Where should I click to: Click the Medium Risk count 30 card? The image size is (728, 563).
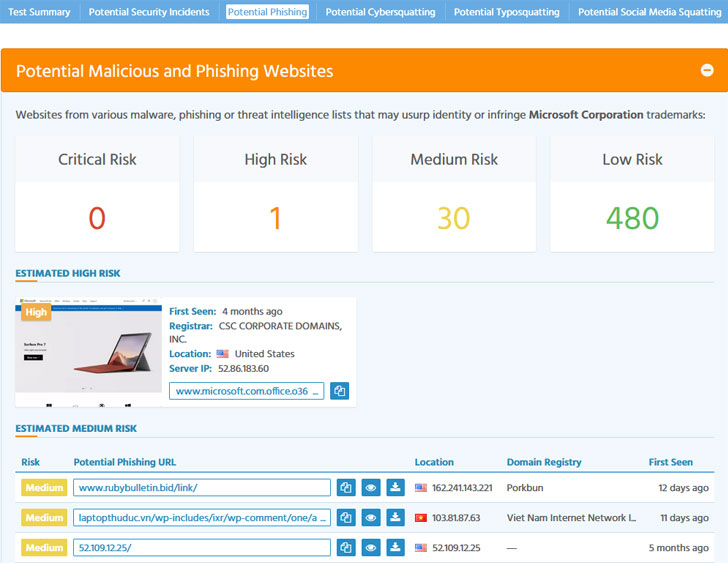point(454,194)
